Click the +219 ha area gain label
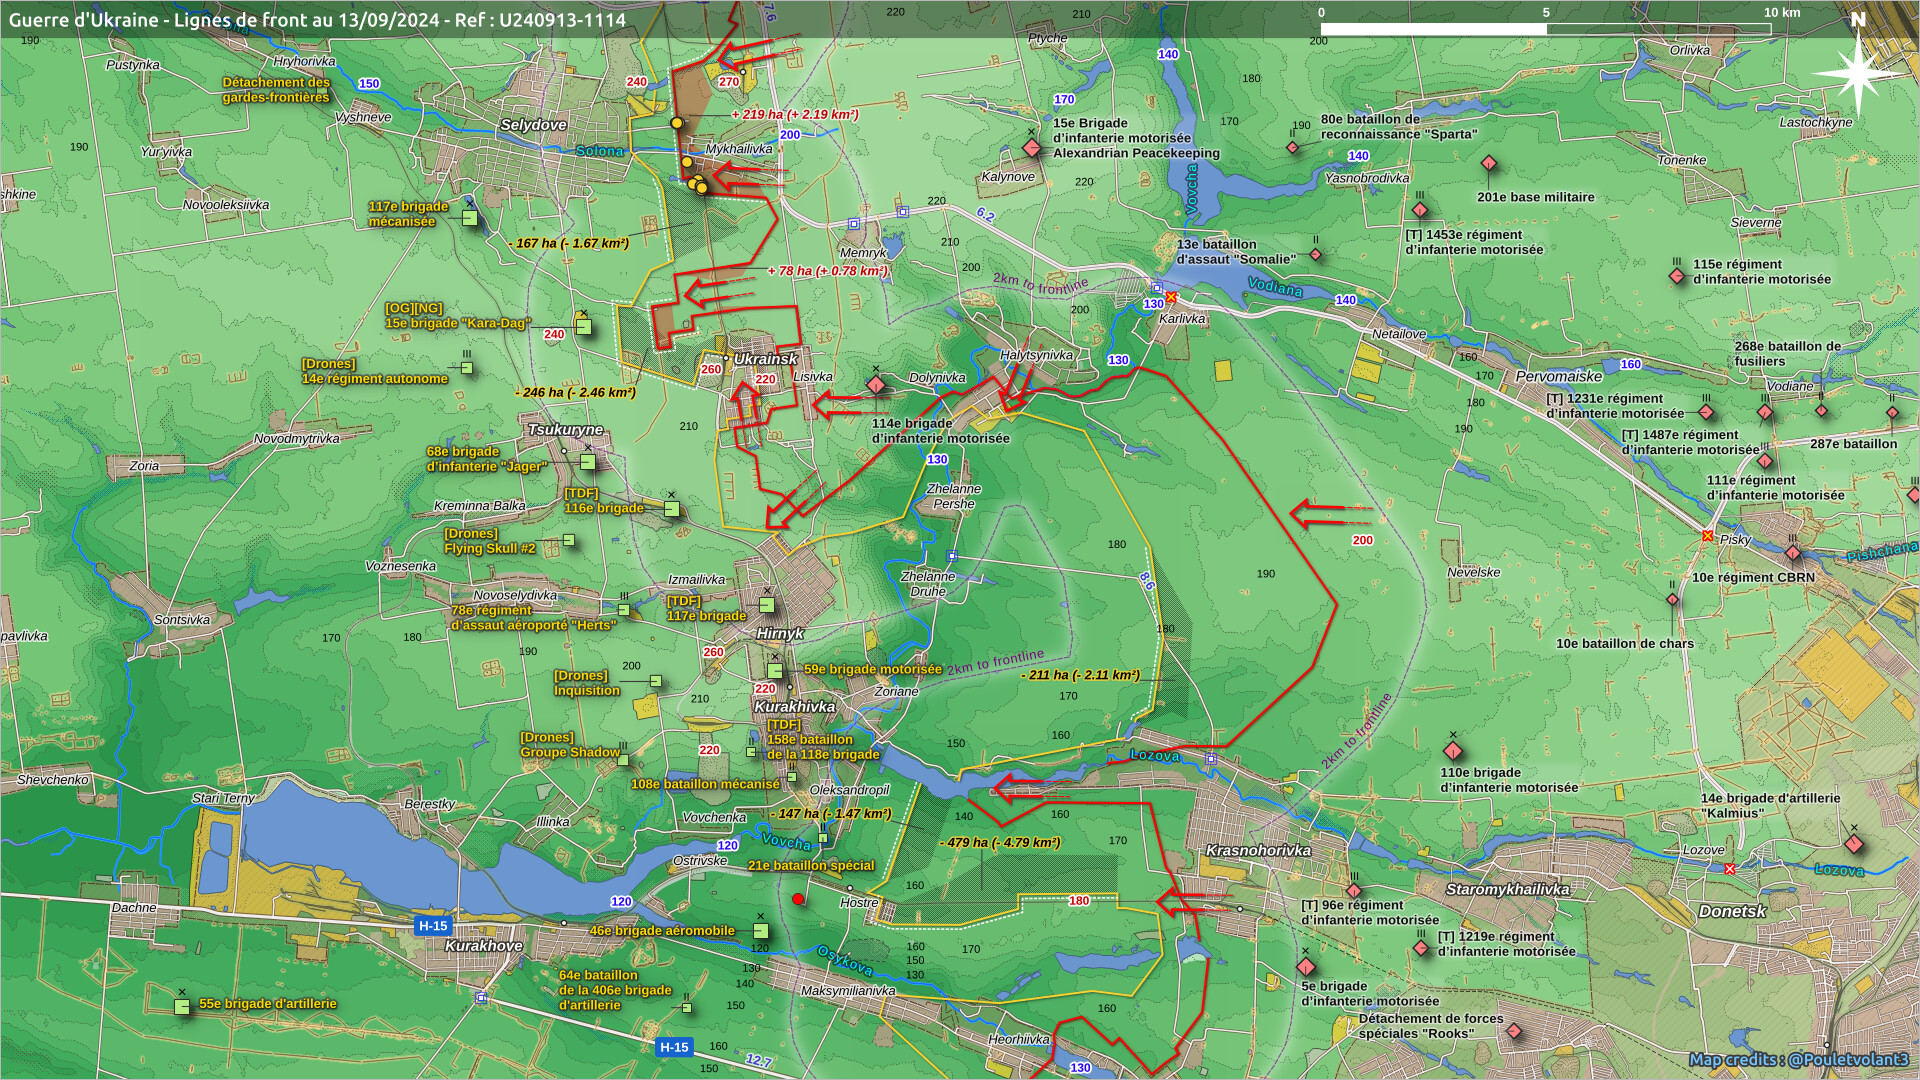The image size is (1920, 1080). pyautogui.click(x=795, y=115)
